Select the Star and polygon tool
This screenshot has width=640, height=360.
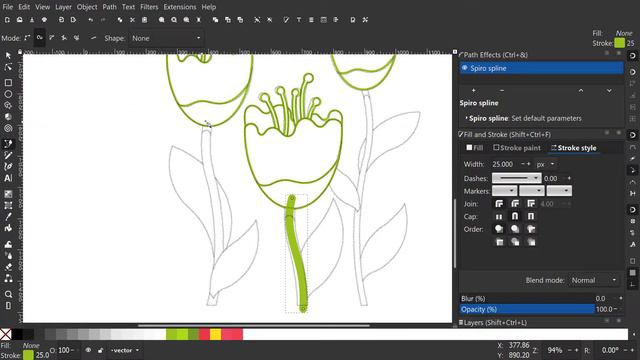coord(8,105)
